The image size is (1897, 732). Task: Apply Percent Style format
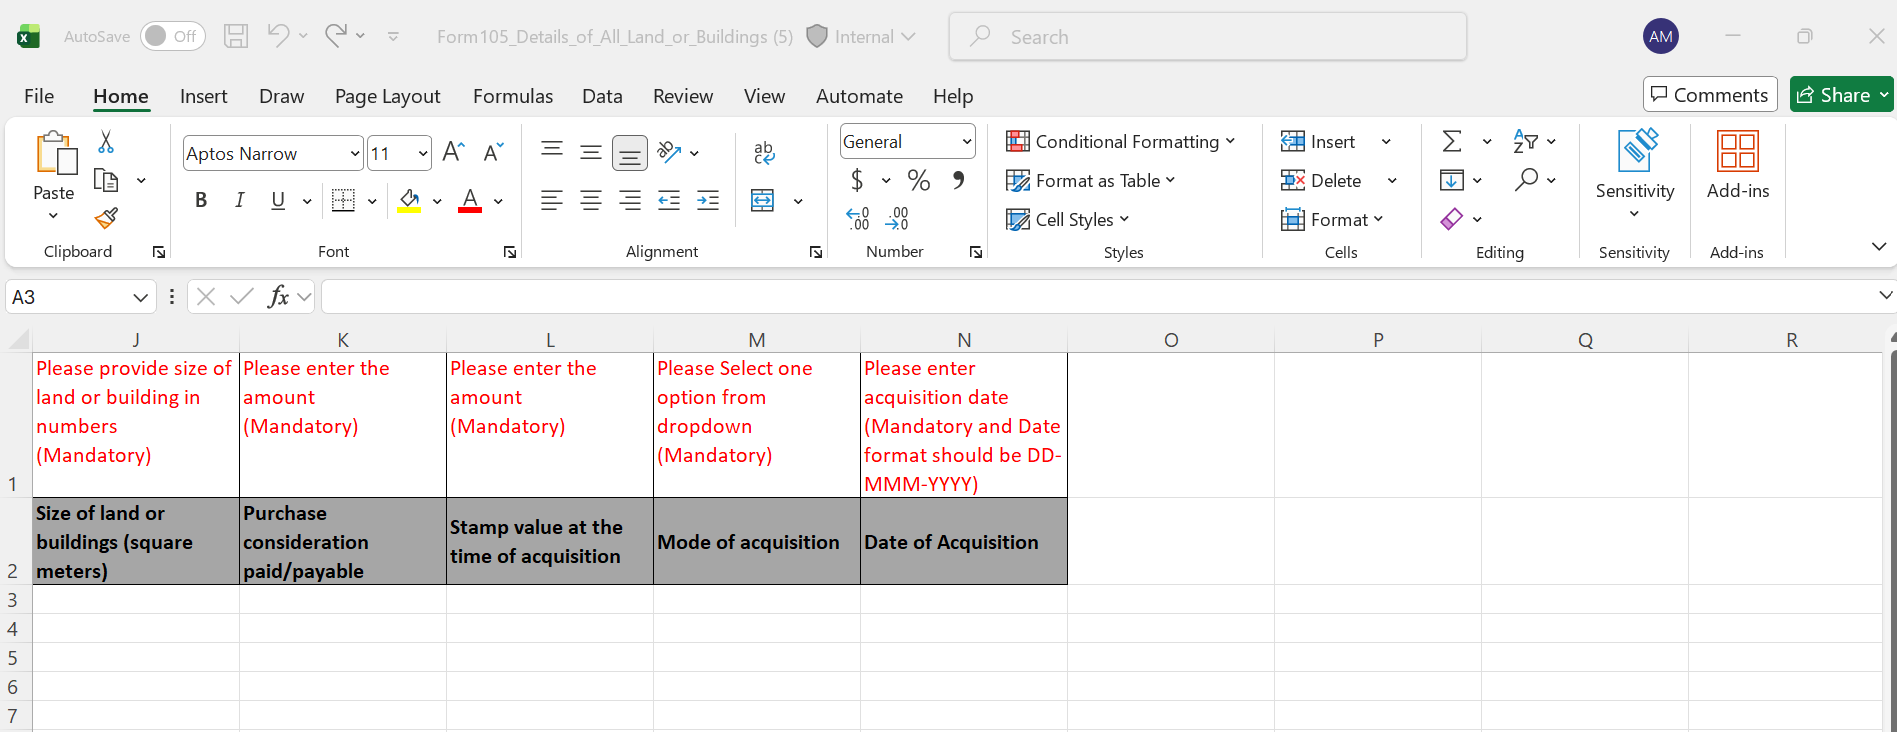[919, 180]
